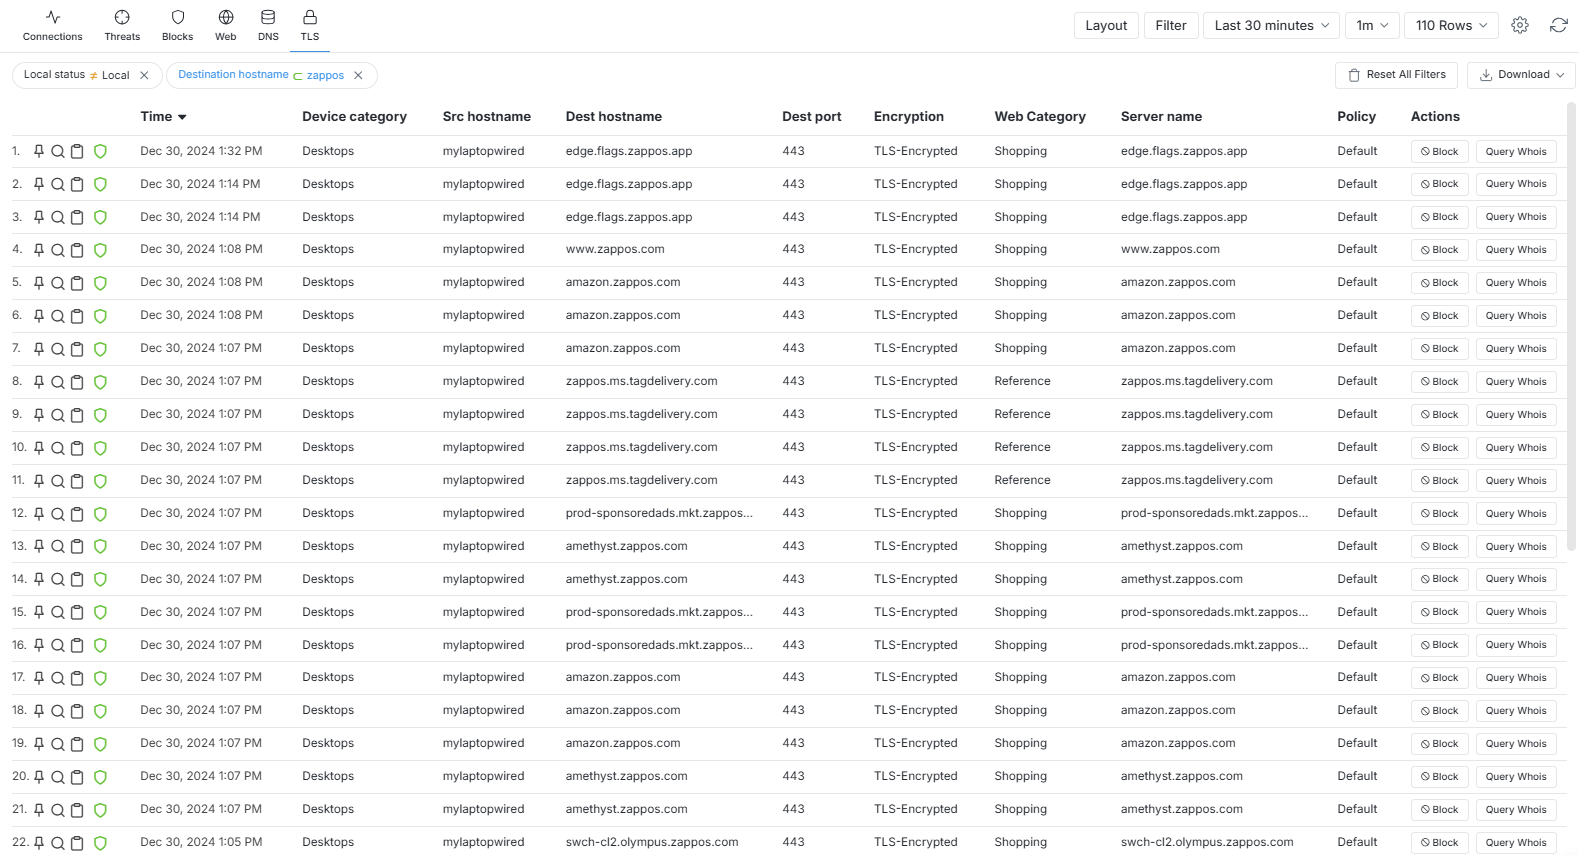Click the magnifier icon in row 21
Image resolution: width=1579 pixels, height=856 pixels.
point(58,810)
